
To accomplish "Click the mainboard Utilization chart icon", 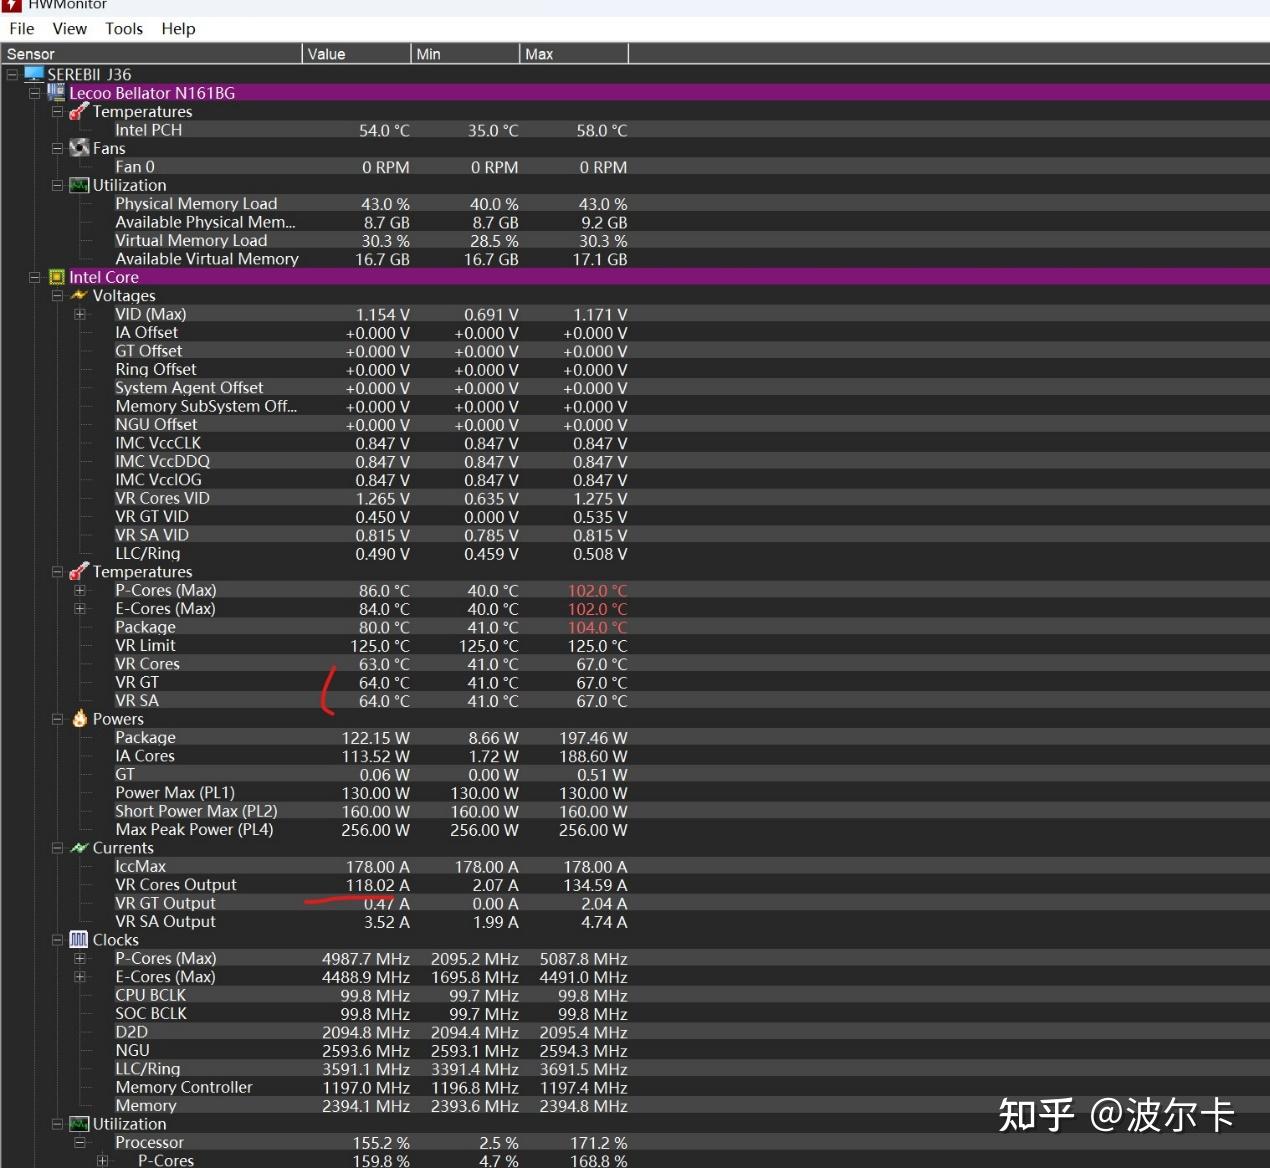I will coord(79,185).
